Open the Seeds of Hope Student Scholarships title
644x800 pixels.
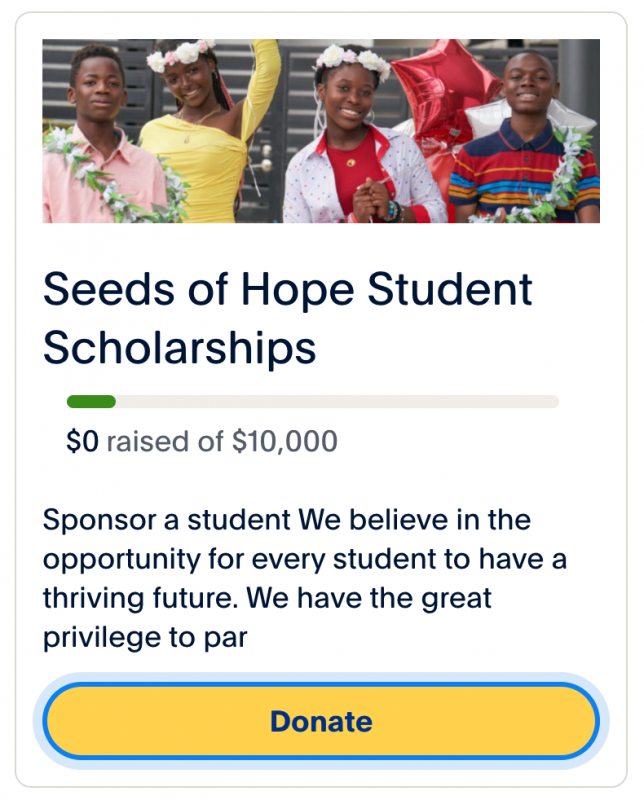click(288, 318)
